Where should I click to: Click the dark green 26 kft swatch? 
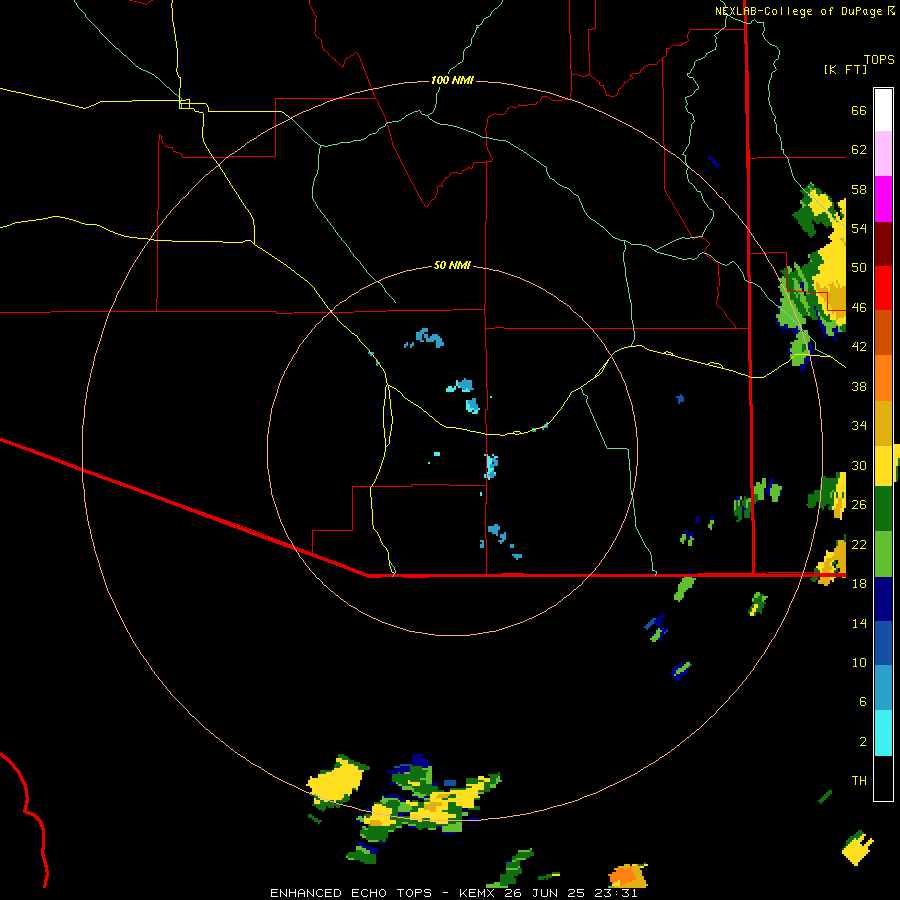click(x=883, y=509)
